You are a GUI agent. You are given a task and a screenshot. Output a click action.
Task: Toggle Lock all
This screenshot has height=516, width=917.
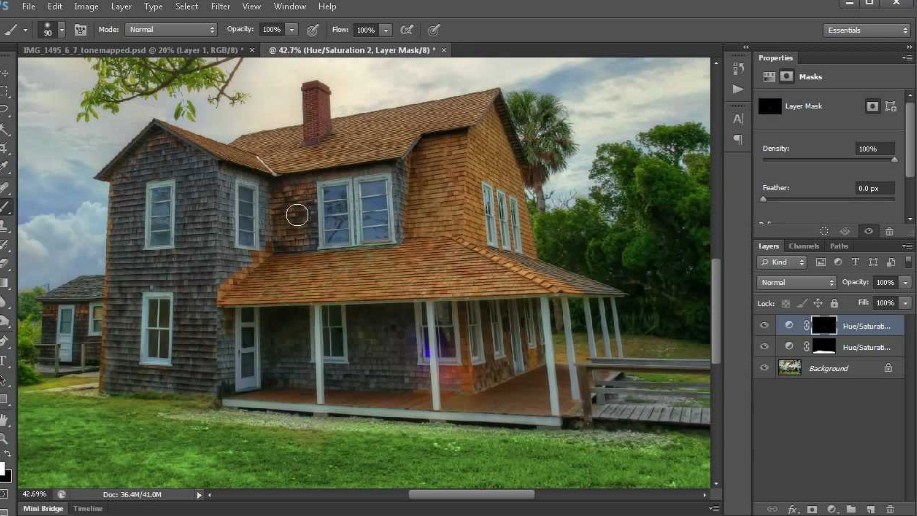pos(834,303)
